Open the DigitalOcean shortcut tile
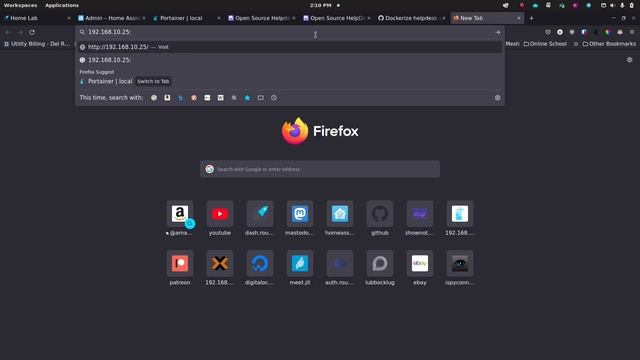Image resolution: width=640 pixels, height=360 pixels. click(x=260, y=264)
